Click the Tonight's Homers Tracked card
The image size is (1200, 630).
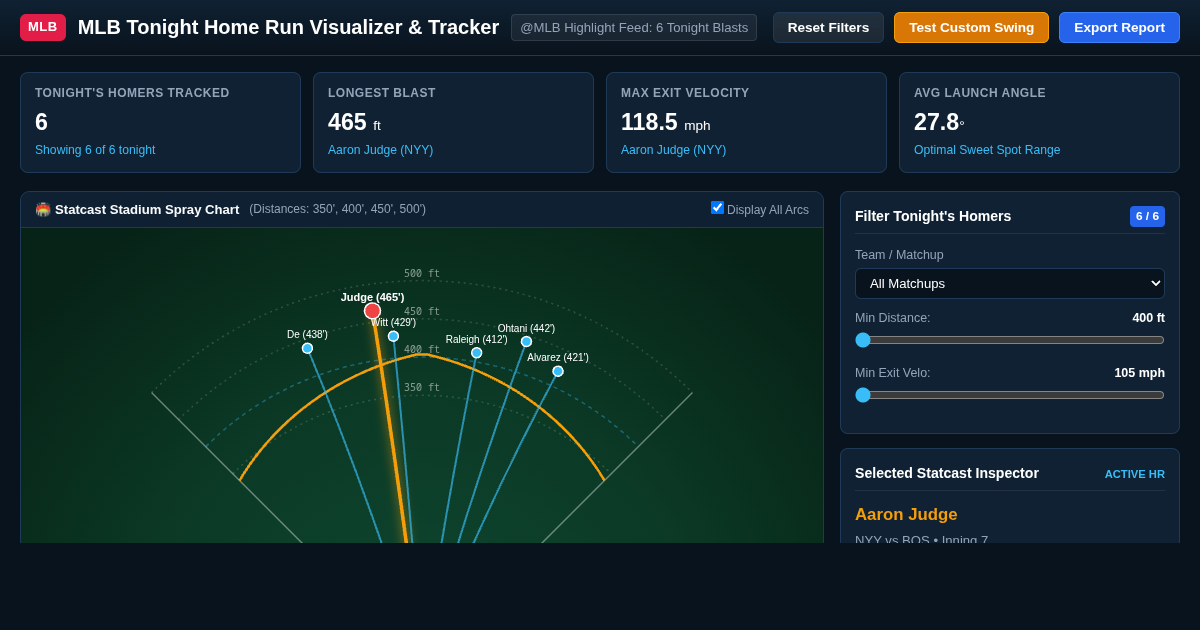tap(160, 122)
